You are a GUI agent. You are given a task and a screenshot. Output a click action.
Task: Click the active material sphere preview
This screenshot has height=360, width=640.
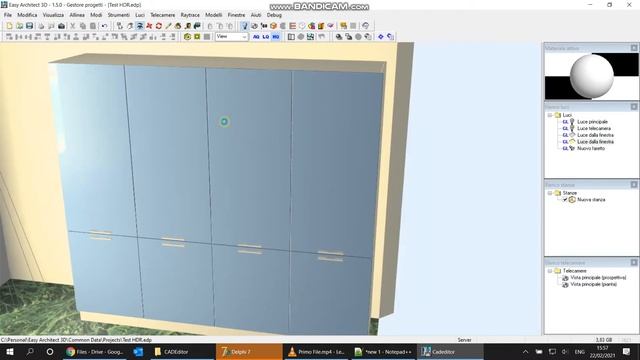(591, 76)
